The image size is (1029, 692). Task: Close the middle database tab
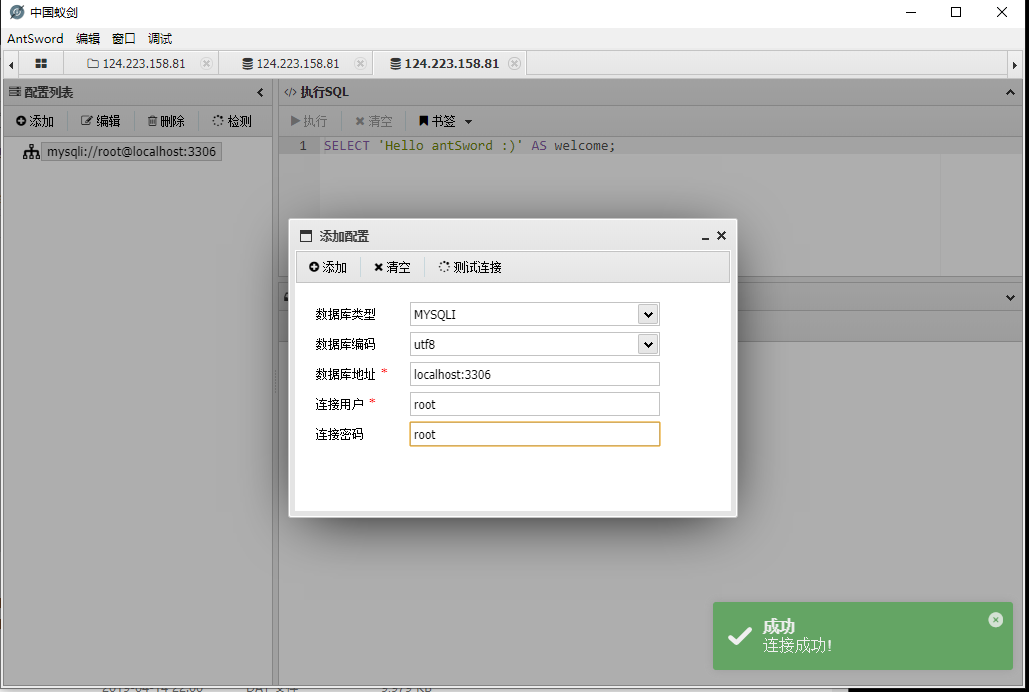coord(360,64)
